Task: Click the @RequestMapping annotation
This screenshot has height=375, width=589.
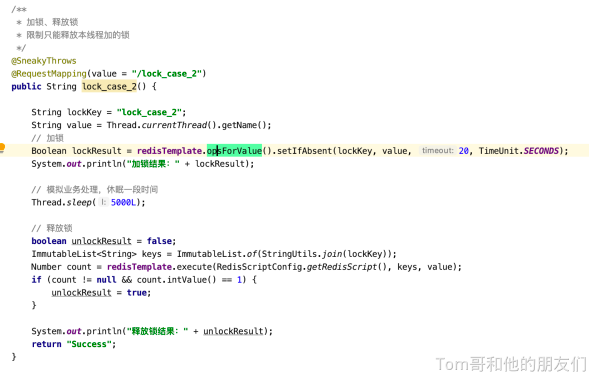Action: (x=49, y=74)
